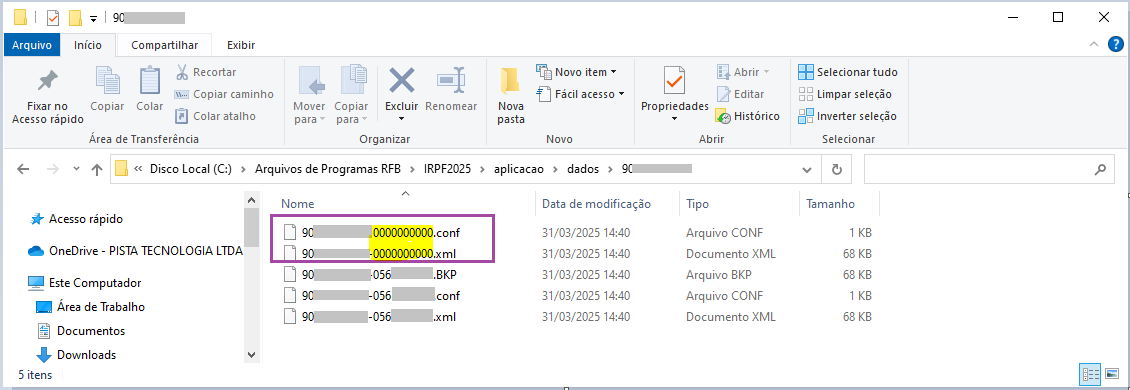Switch to details view icon in status bar
The width and height of the screenshot is (1130, 390).
tap(1090, 374)
